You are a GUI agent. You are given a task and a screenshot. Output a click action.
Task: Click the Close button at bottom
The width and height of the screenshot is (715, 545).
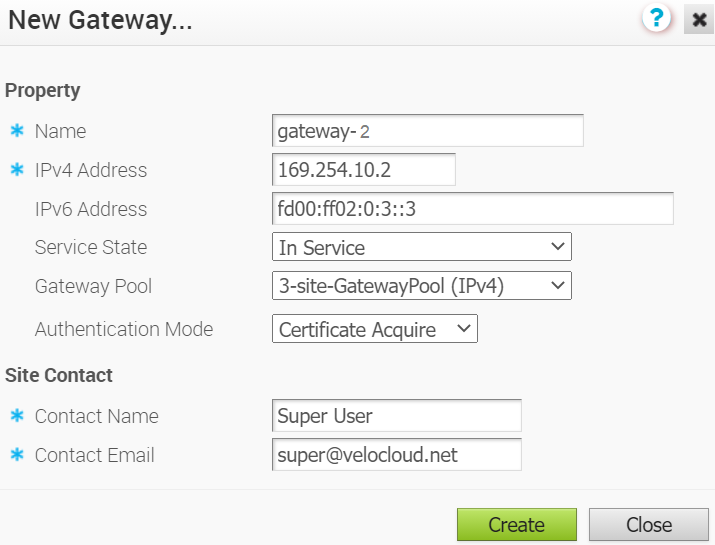click(648, 525)
